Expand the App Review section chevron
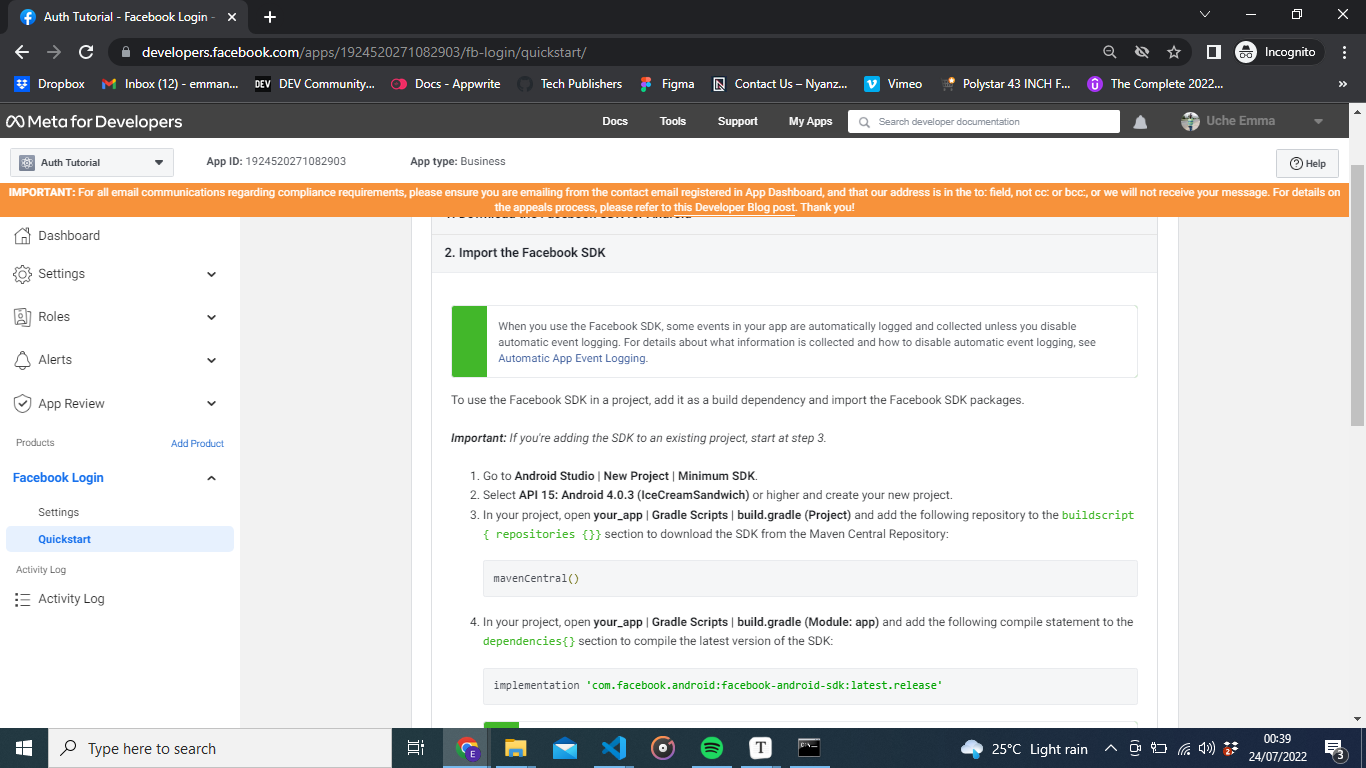 click(211, 404)
